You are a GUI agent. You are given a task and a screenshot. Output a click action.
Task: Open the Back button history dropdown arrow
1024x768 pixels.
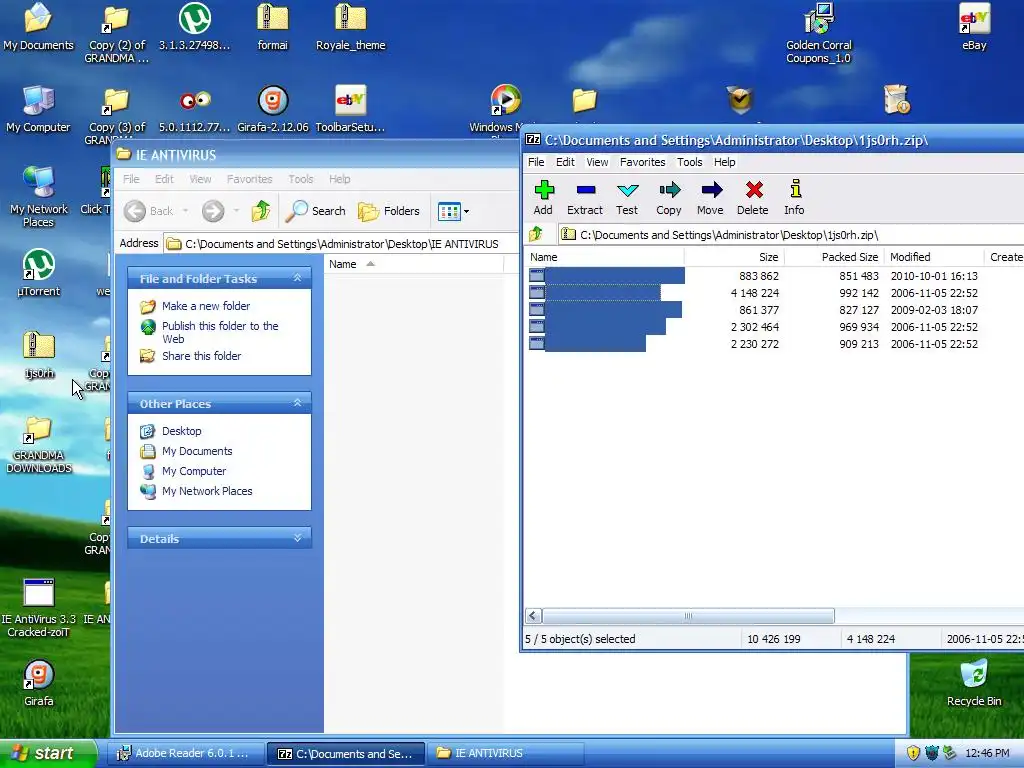pos(185,211)
